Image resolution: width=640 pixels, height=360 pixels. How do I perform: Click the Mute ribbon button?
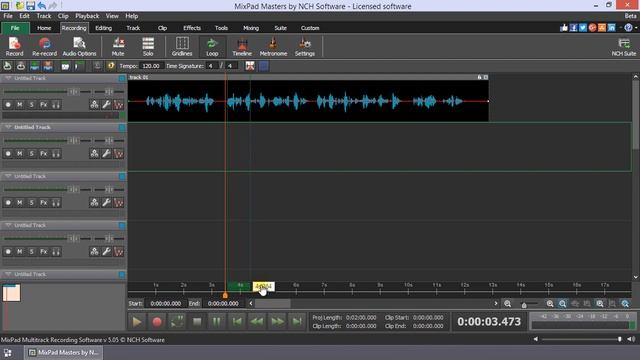coord(118,47)
